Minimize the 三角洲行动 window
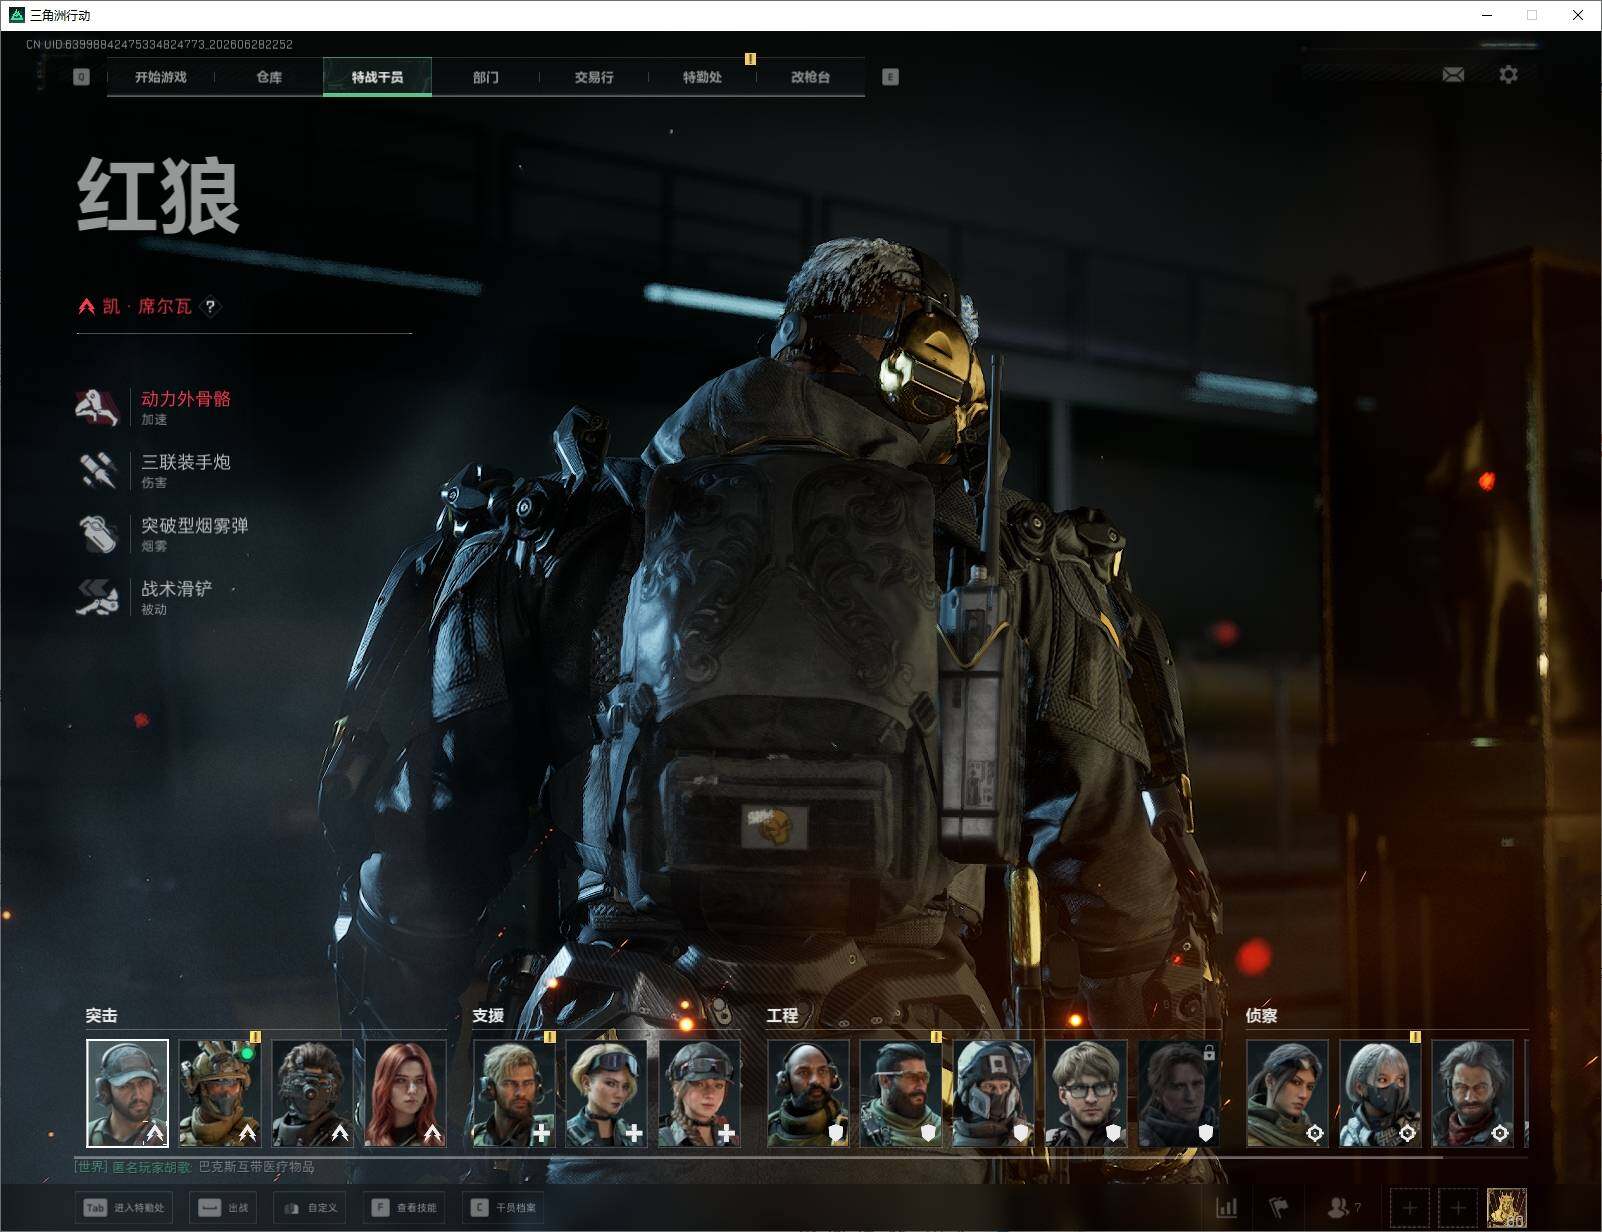 point(1486,15)
